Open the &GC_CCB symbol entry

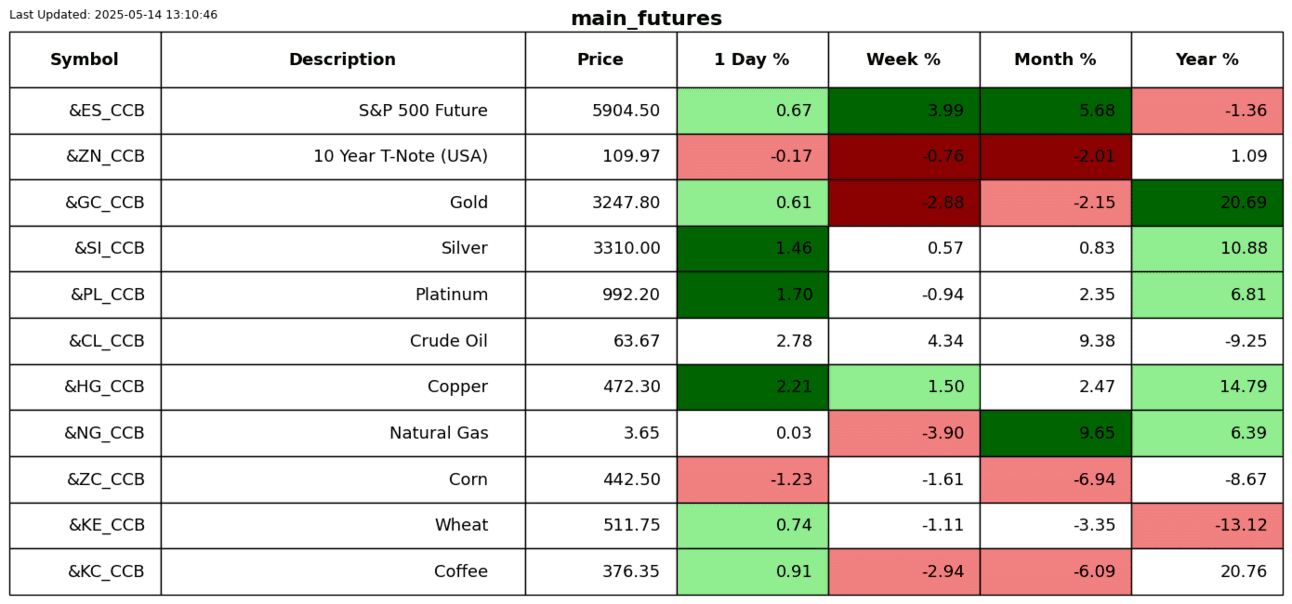click(105, 203)
